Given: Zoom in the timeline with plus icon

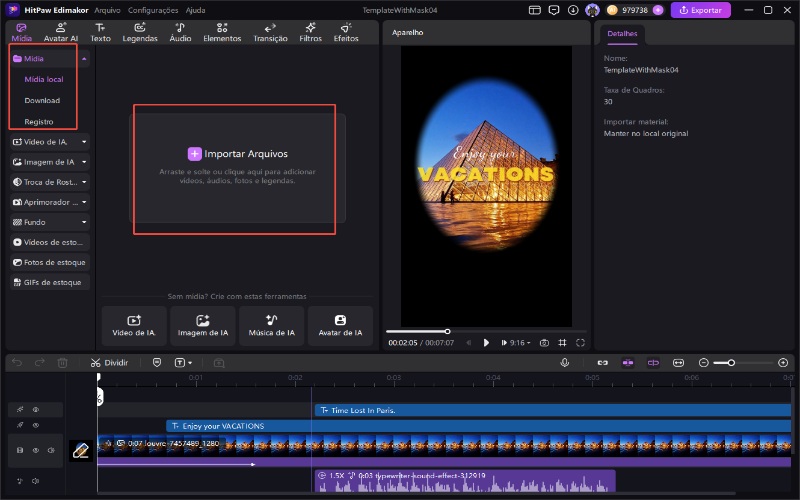Looking at the screenshot, I should point(783,363).
